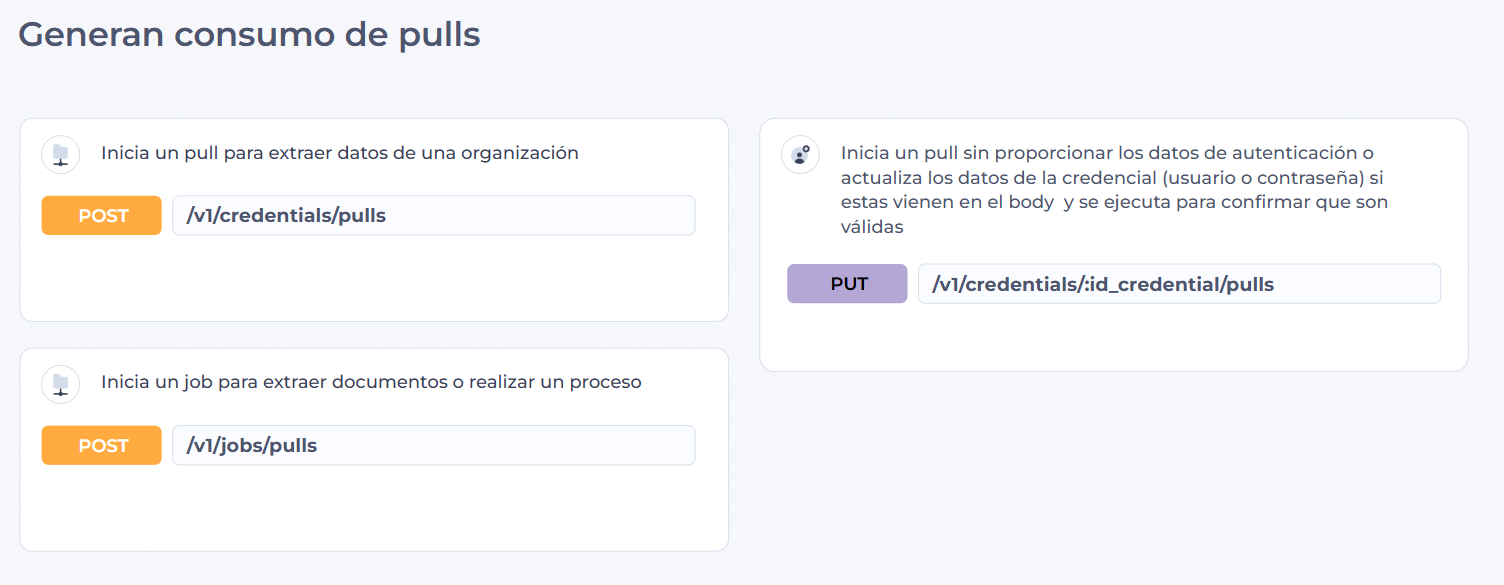Click the organization pull folder icon

pyautogui.click(x=60, y=155)
